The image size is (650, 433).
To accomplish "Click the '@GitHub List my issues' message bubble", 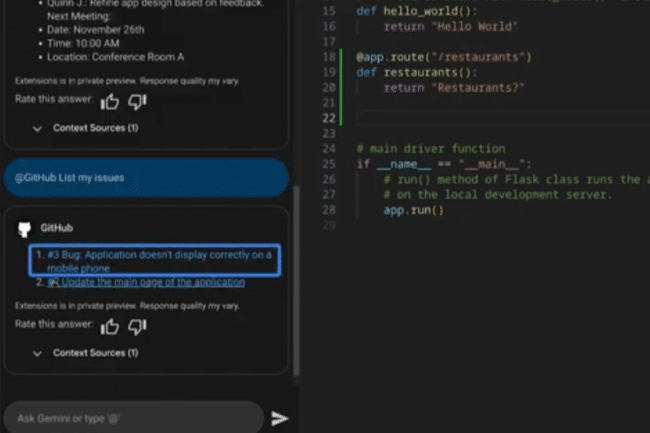I will tap(146, 178).
